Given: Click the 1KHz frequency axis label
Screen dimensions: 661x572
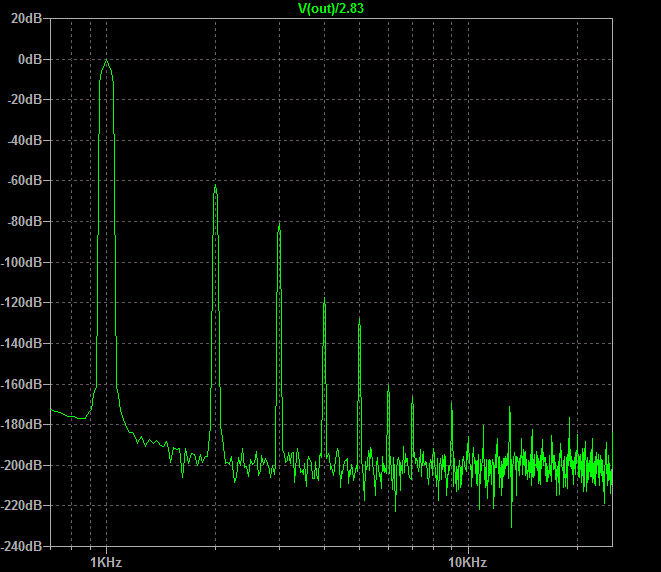Looking at the screenshot, I should coord(106,562).
